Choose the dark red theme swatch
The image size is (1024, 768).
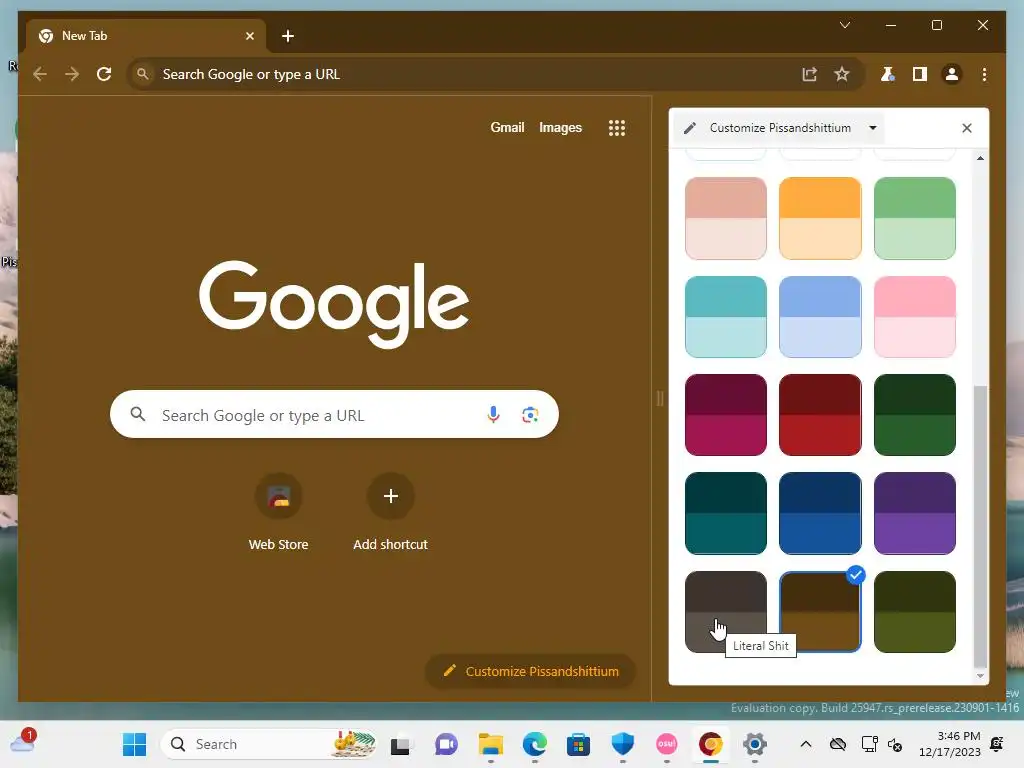pyautogui.click(x=820, y=415)
